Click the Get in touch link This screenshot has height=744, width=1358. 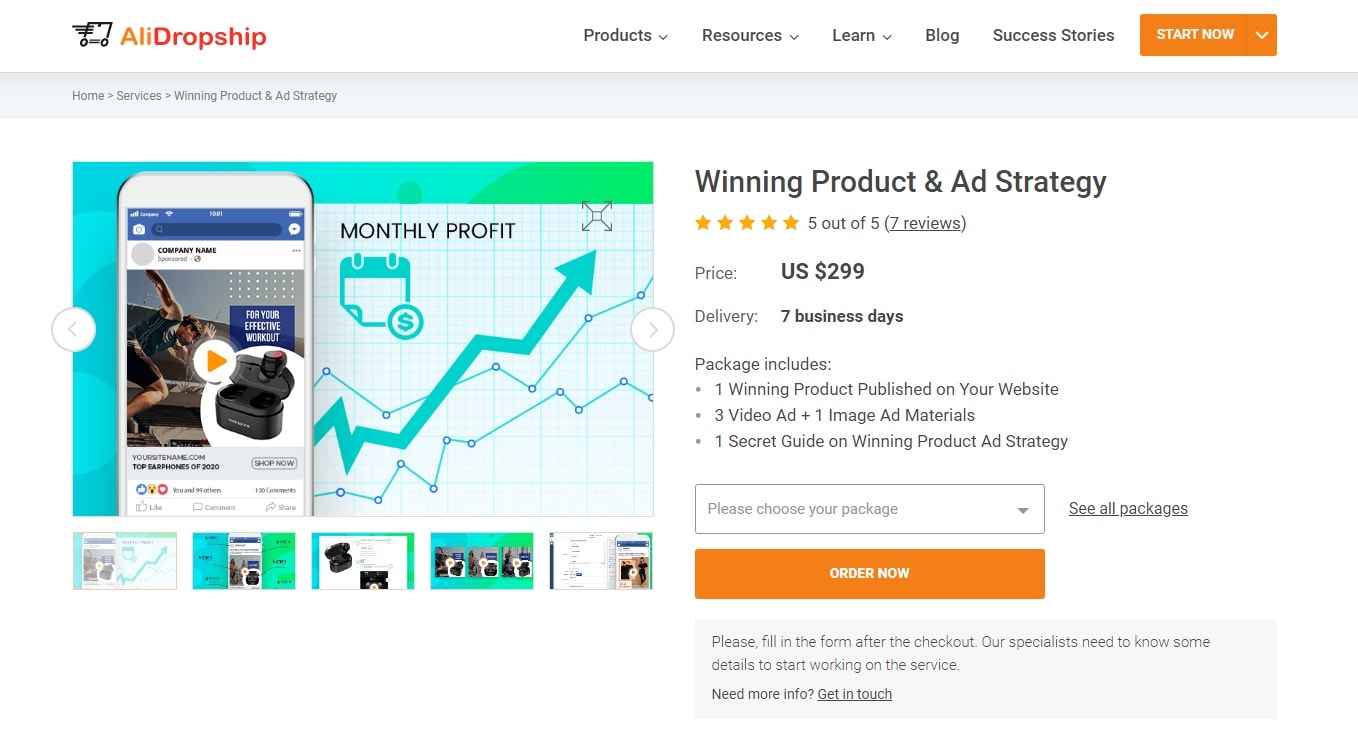click(854, 694)
